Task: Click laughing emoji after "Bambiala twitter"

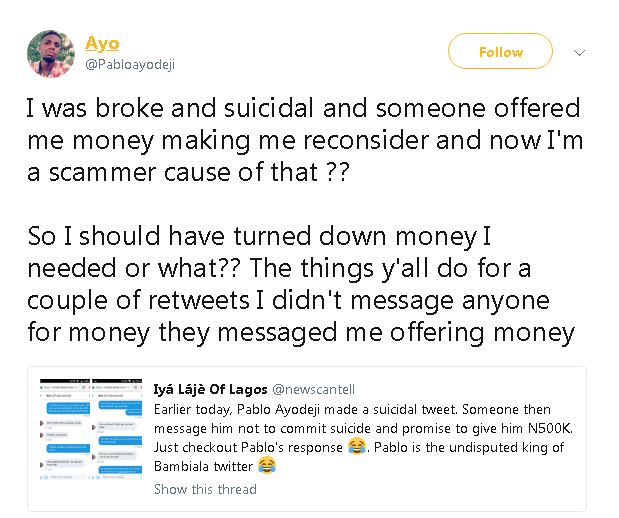Action: coord(267,466)
